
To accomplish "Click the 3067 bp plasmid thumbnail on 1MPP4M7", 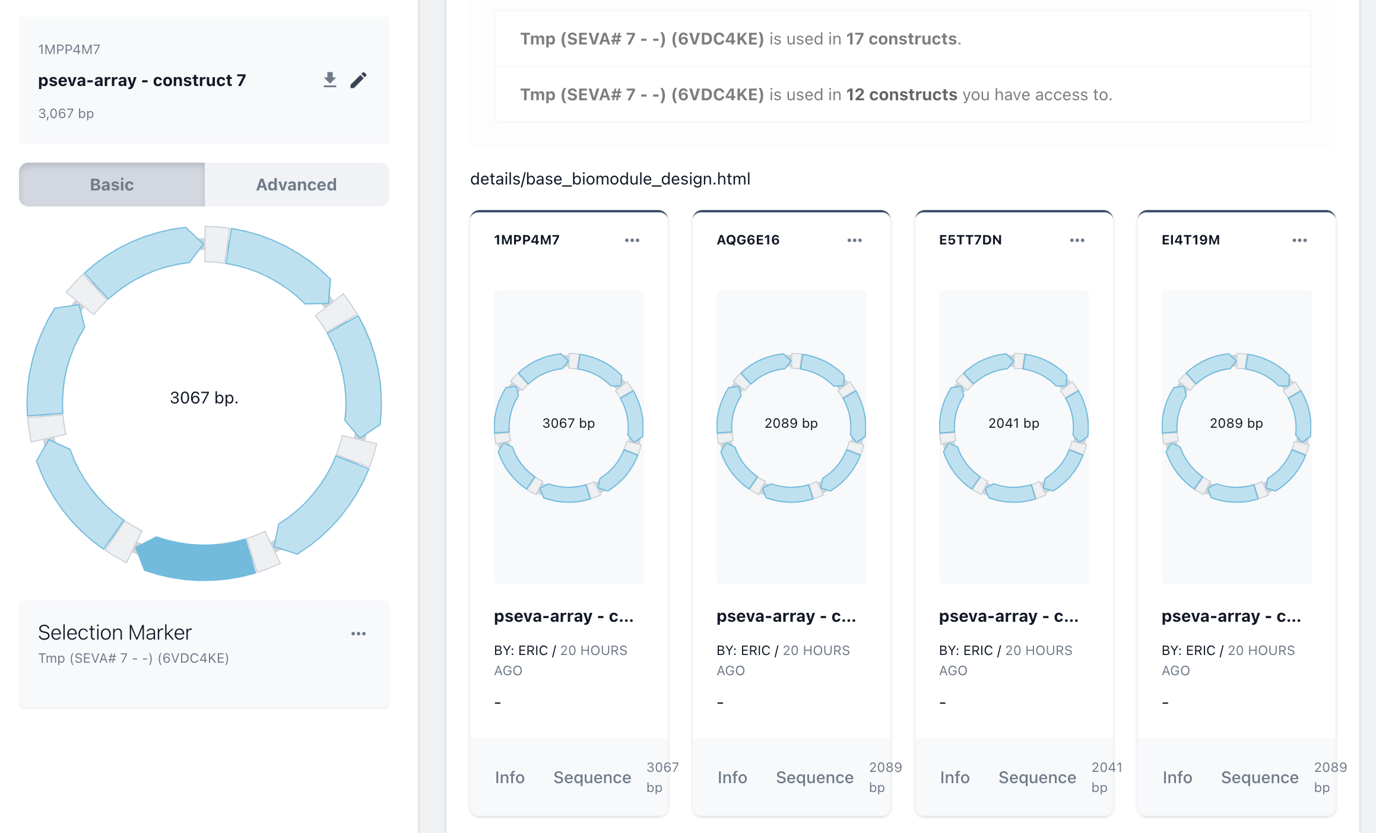I will pyautogui.click(x=568, y=423).
